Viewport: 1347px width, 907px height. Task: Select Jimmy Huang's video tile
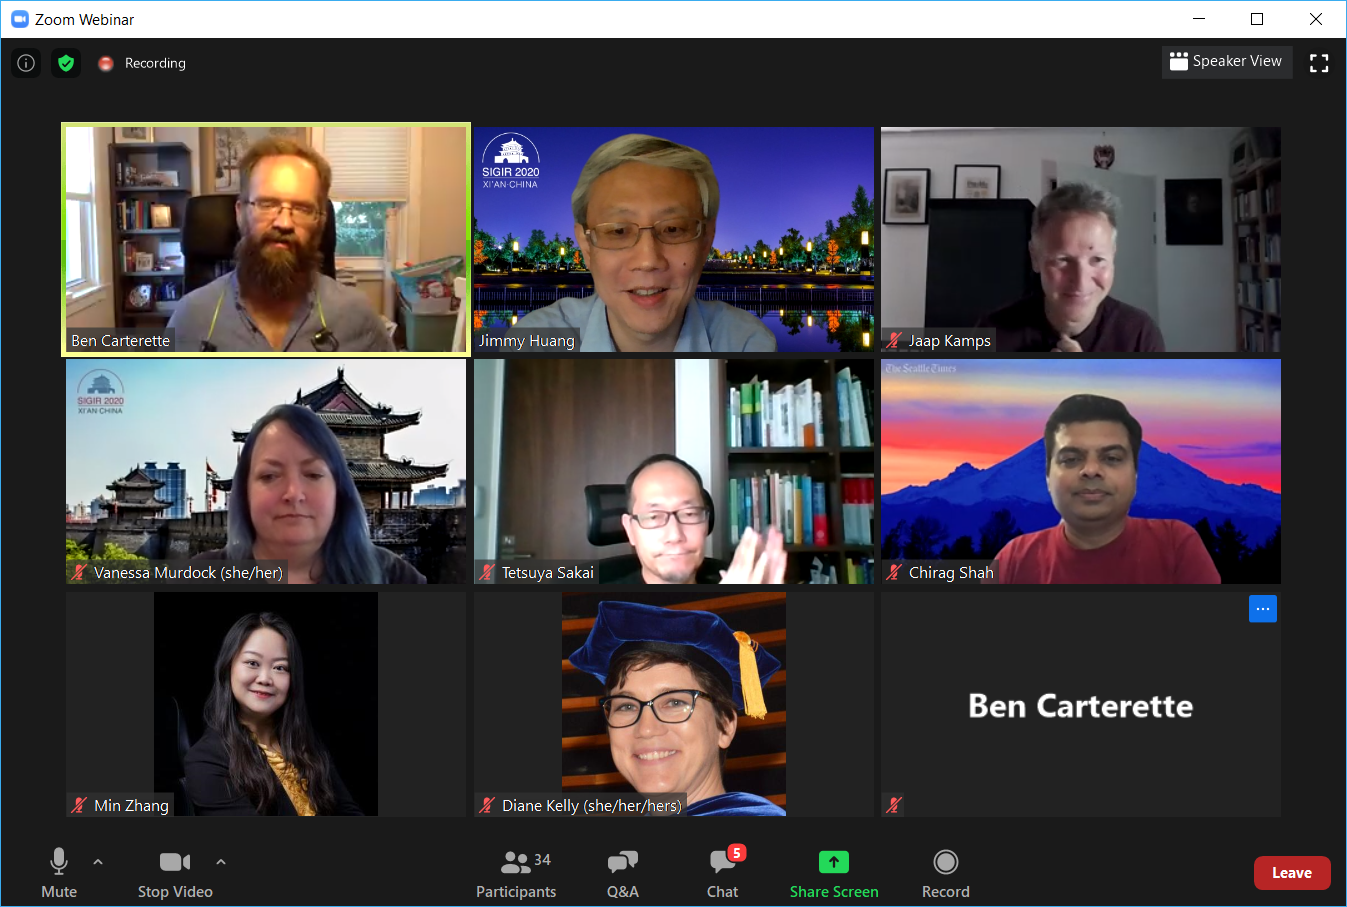pyautogui.click(x=674, y=239)
